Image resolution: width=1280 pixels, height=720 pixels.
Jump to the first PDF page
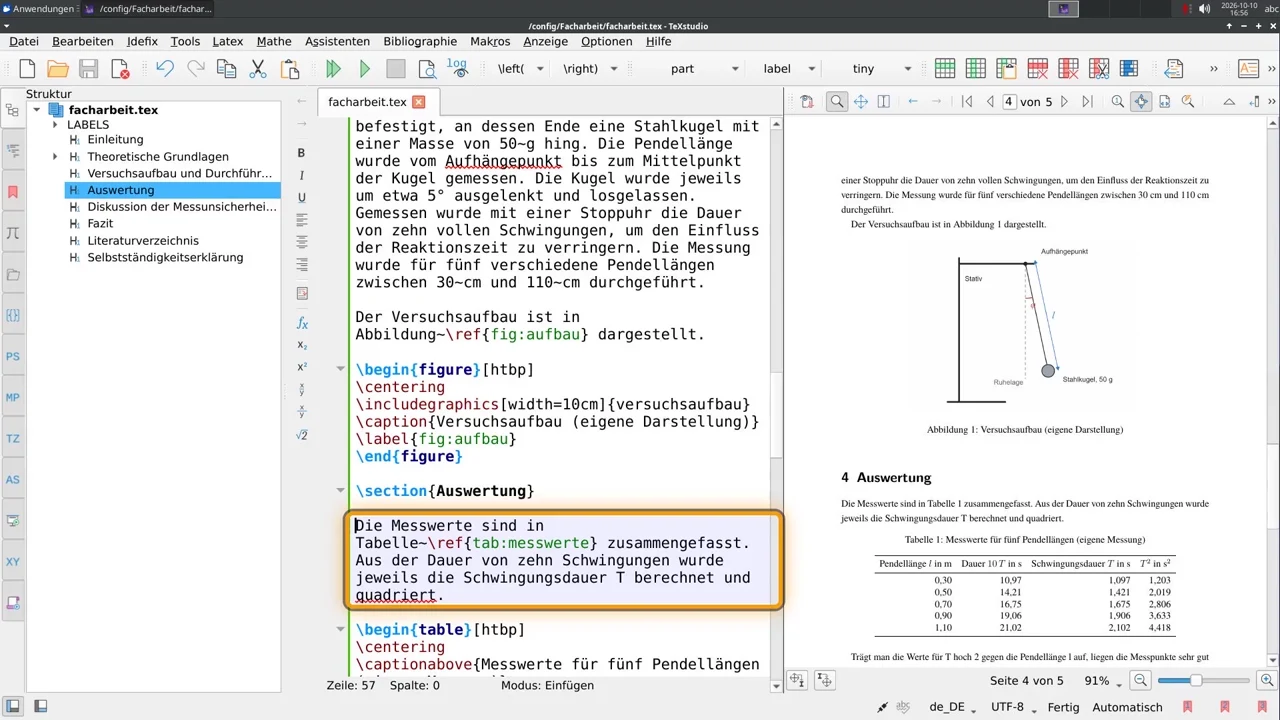pos(967,102)
